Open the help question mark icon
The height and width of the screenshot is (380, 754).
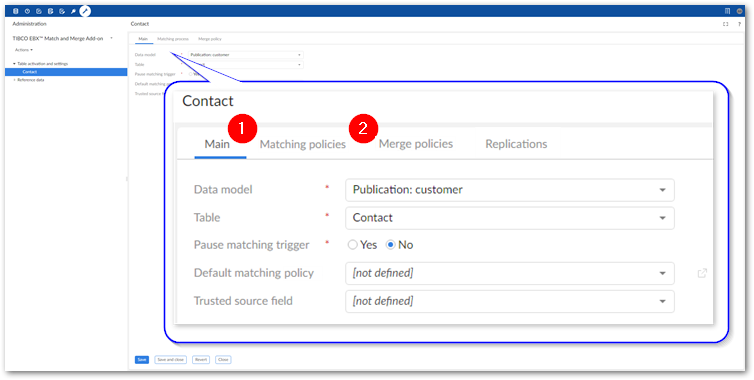coord(739,24)
